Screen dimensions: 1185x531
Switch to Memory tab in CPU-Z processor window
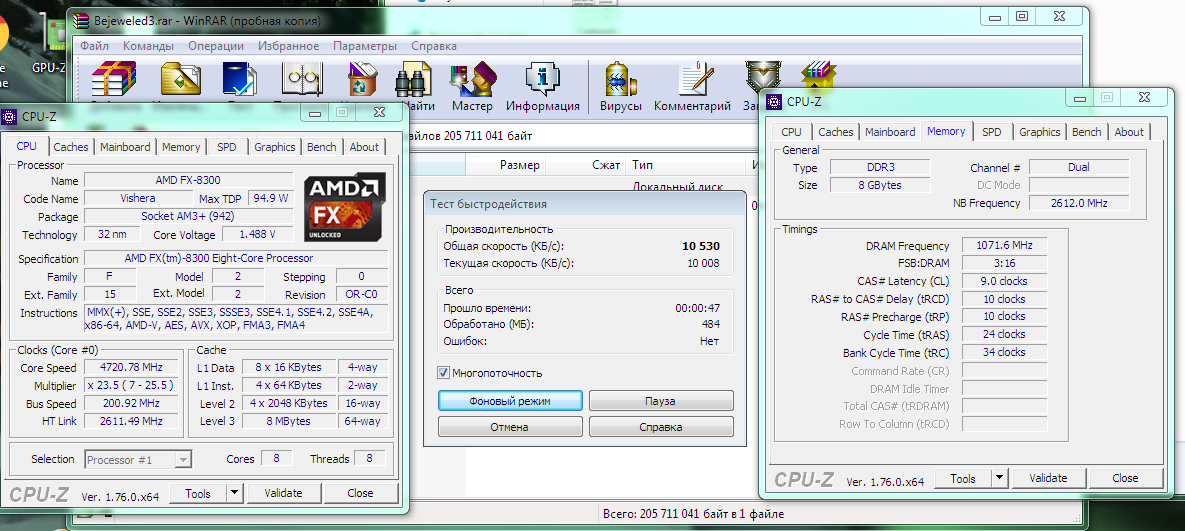tap(181, 147)
